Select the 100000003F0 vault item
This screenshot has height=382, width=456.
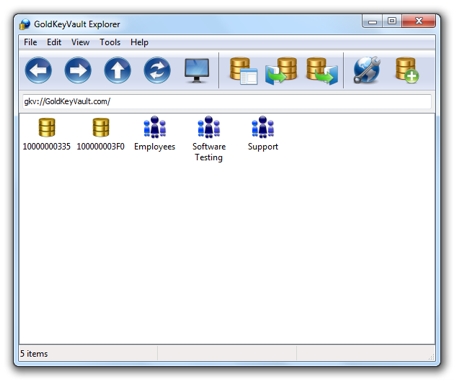pos(101,133)
